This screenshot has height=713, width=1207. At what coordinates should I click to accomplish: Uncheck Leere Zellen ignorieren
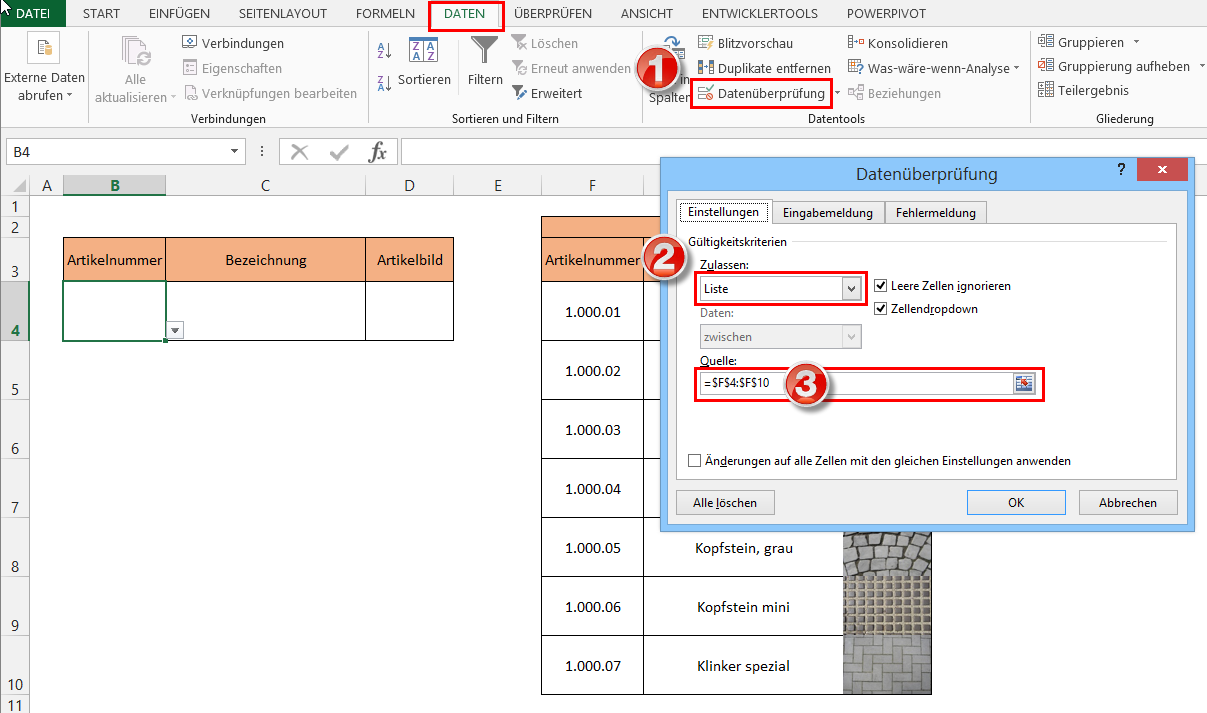coord(880,284)
